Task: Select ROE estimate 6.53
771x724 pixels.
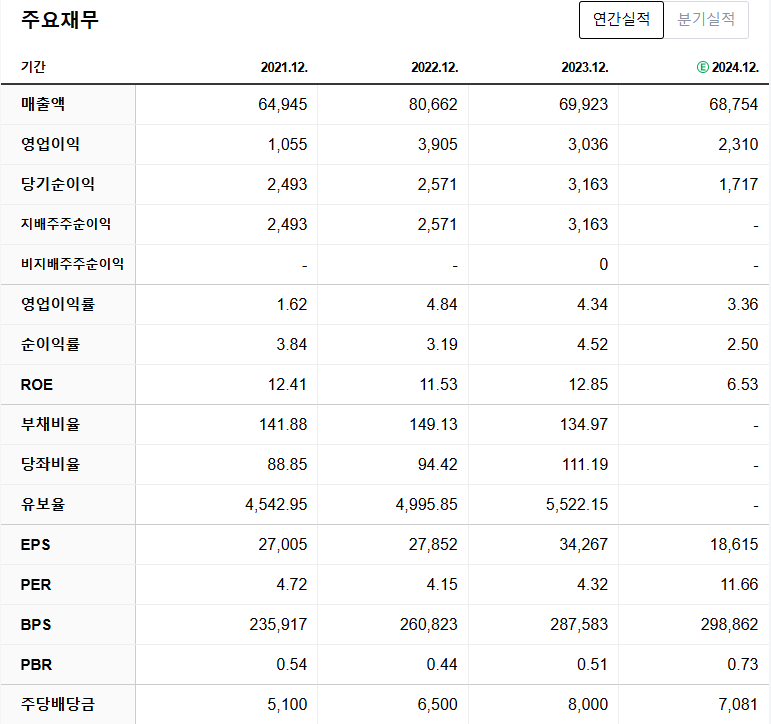Action: coord(743,385)
